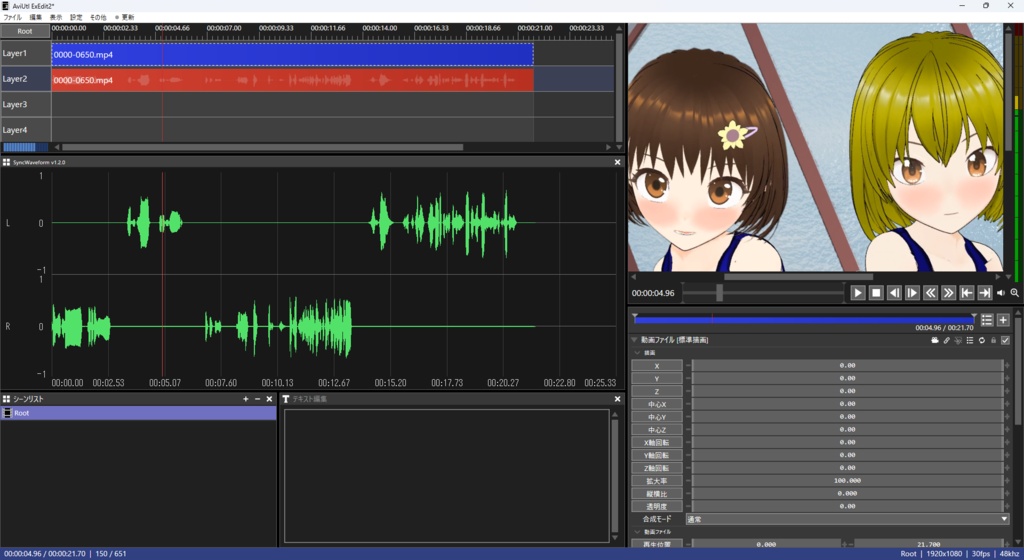Click the Z軸回転 parameter button

pos(656,468)
